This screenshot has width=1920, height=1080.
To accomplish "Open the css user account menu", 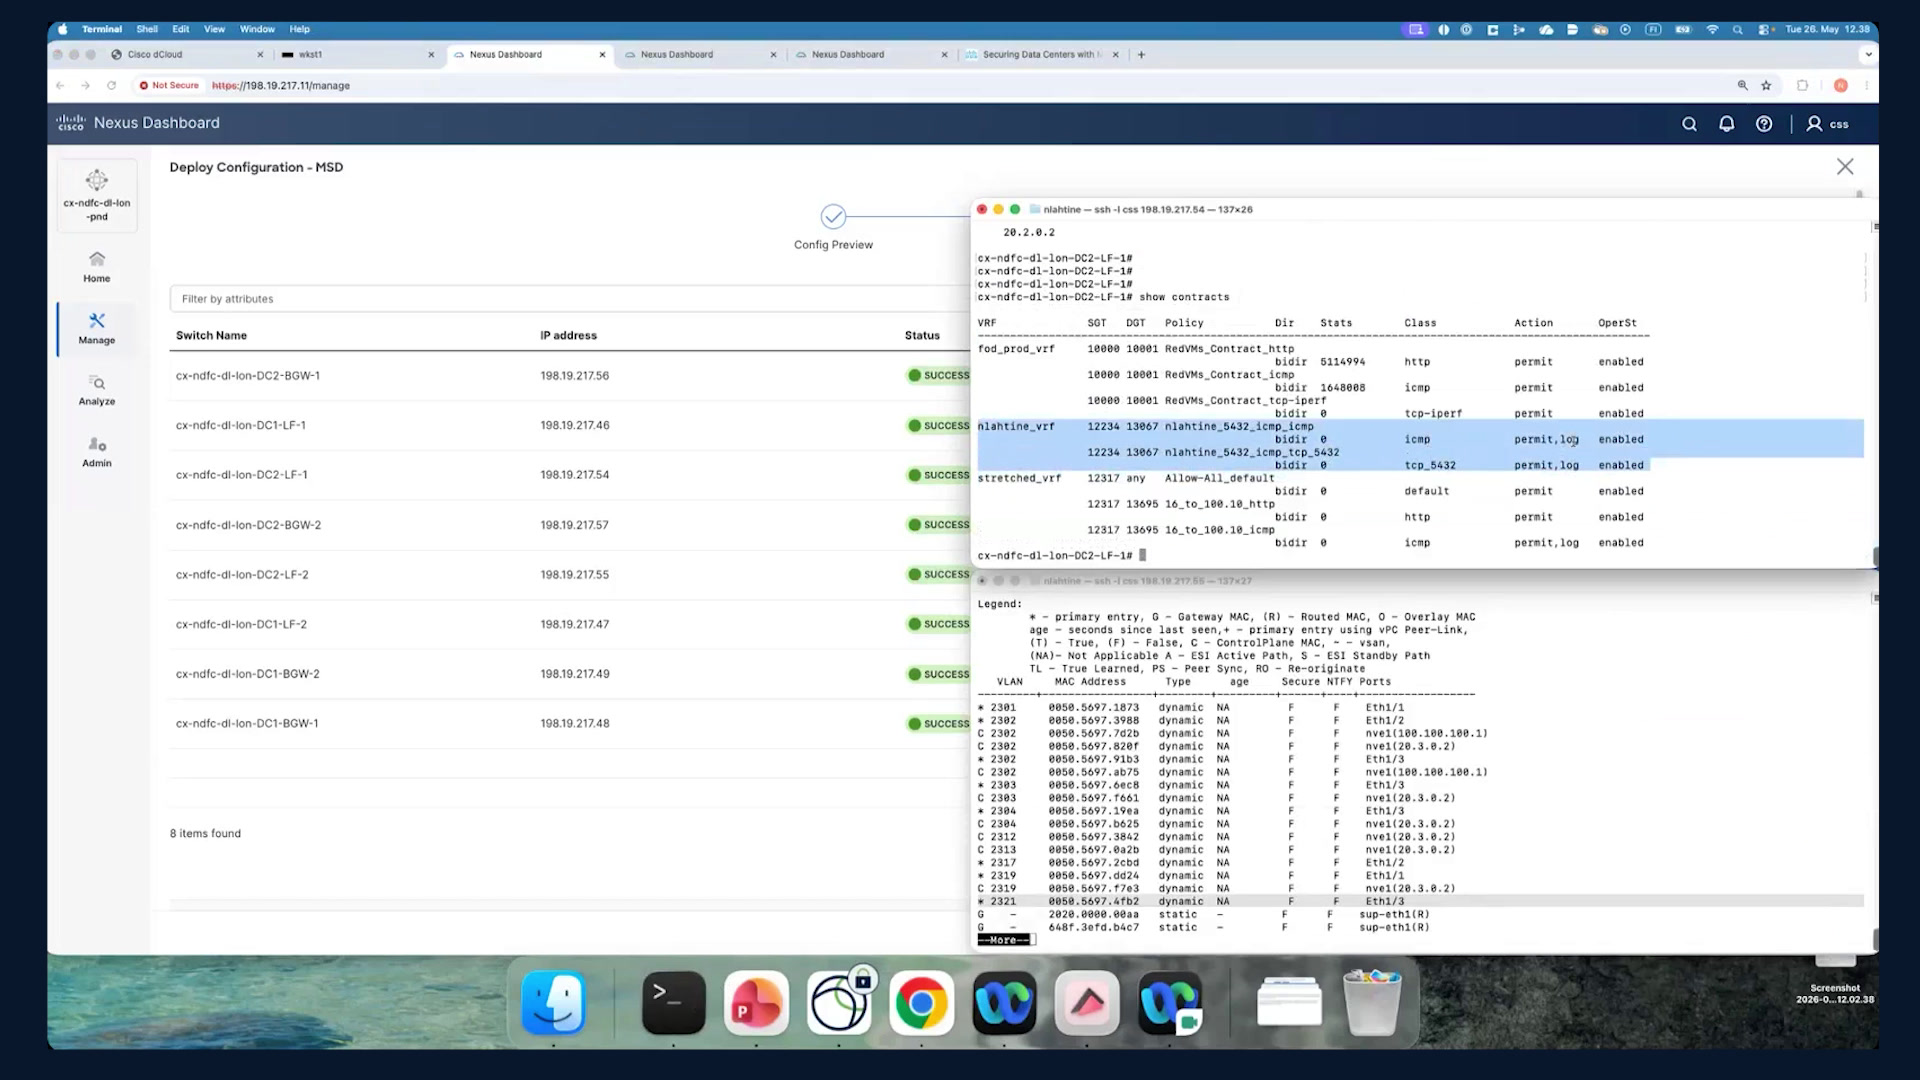I will tap(1827, 124).
